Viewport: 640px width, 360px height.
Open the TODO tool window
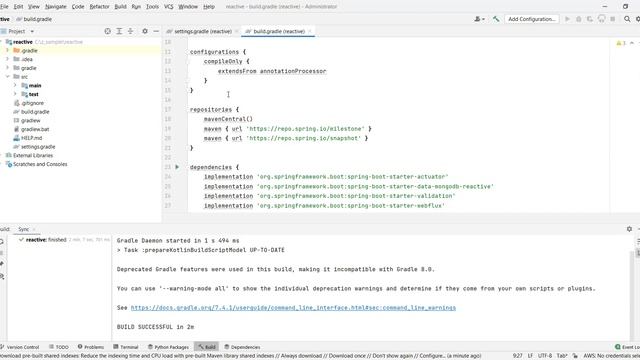click(x=59, y=347)
